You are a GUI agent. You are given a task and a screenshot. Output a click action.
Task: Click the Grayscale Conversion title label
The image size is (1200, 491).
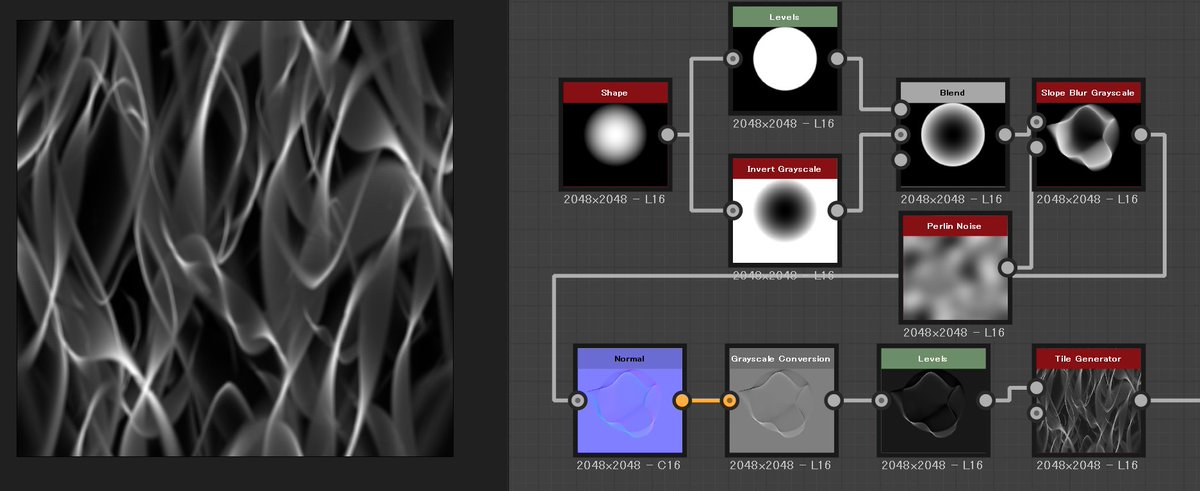780,358
